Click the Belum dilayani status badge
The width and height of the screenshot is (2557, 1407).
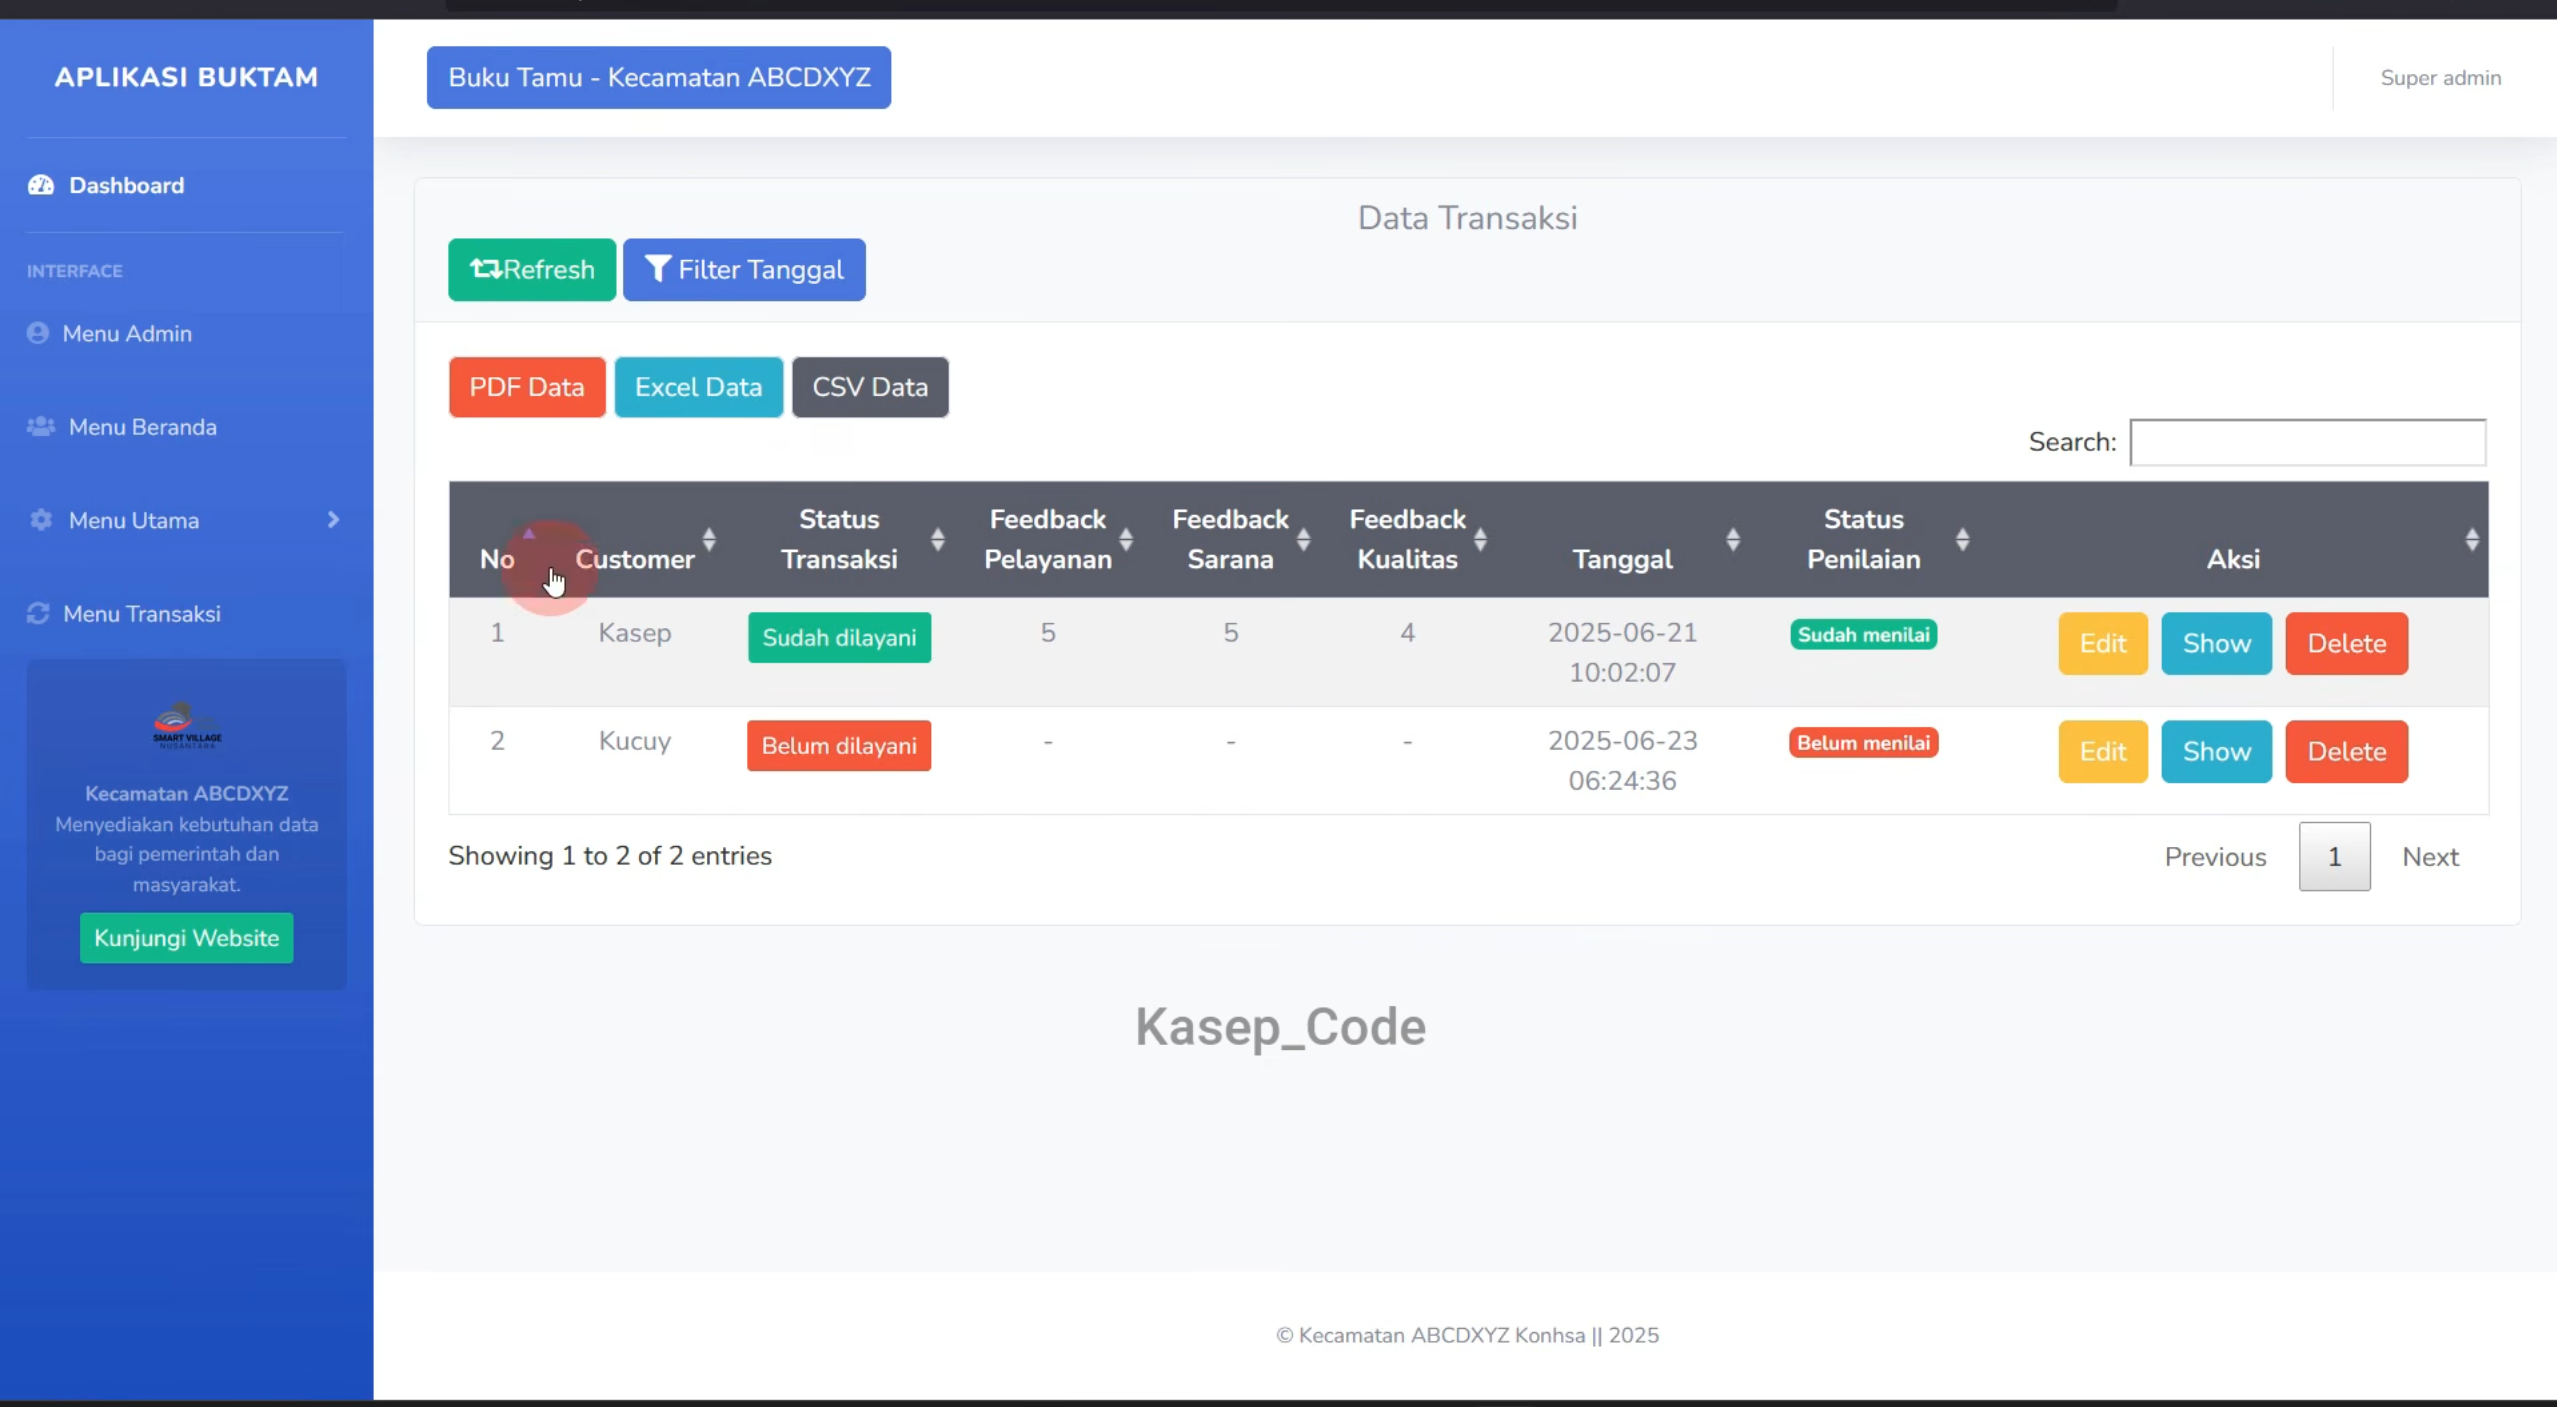click(838, 745)
